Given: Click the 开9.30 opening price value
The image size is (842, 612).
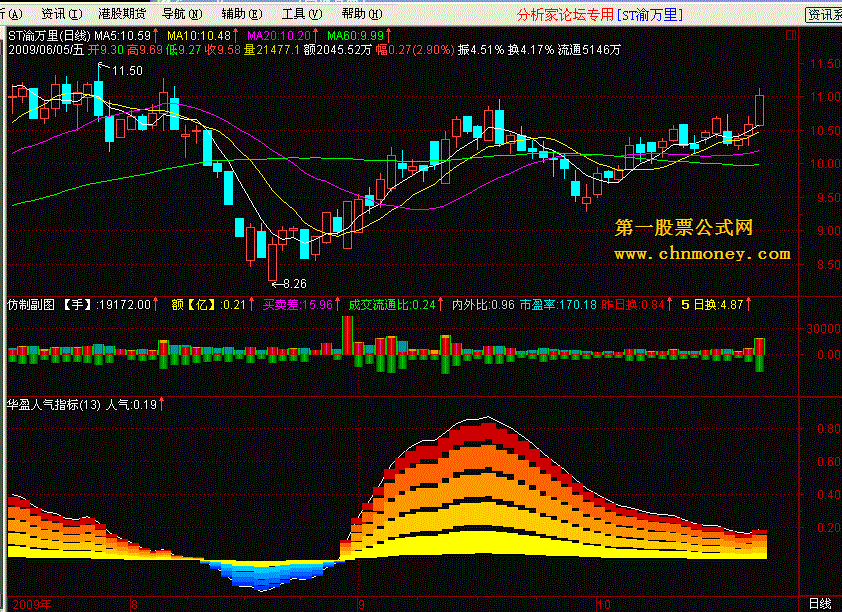Looking at the screenshot, I should [x=106, y=50].
